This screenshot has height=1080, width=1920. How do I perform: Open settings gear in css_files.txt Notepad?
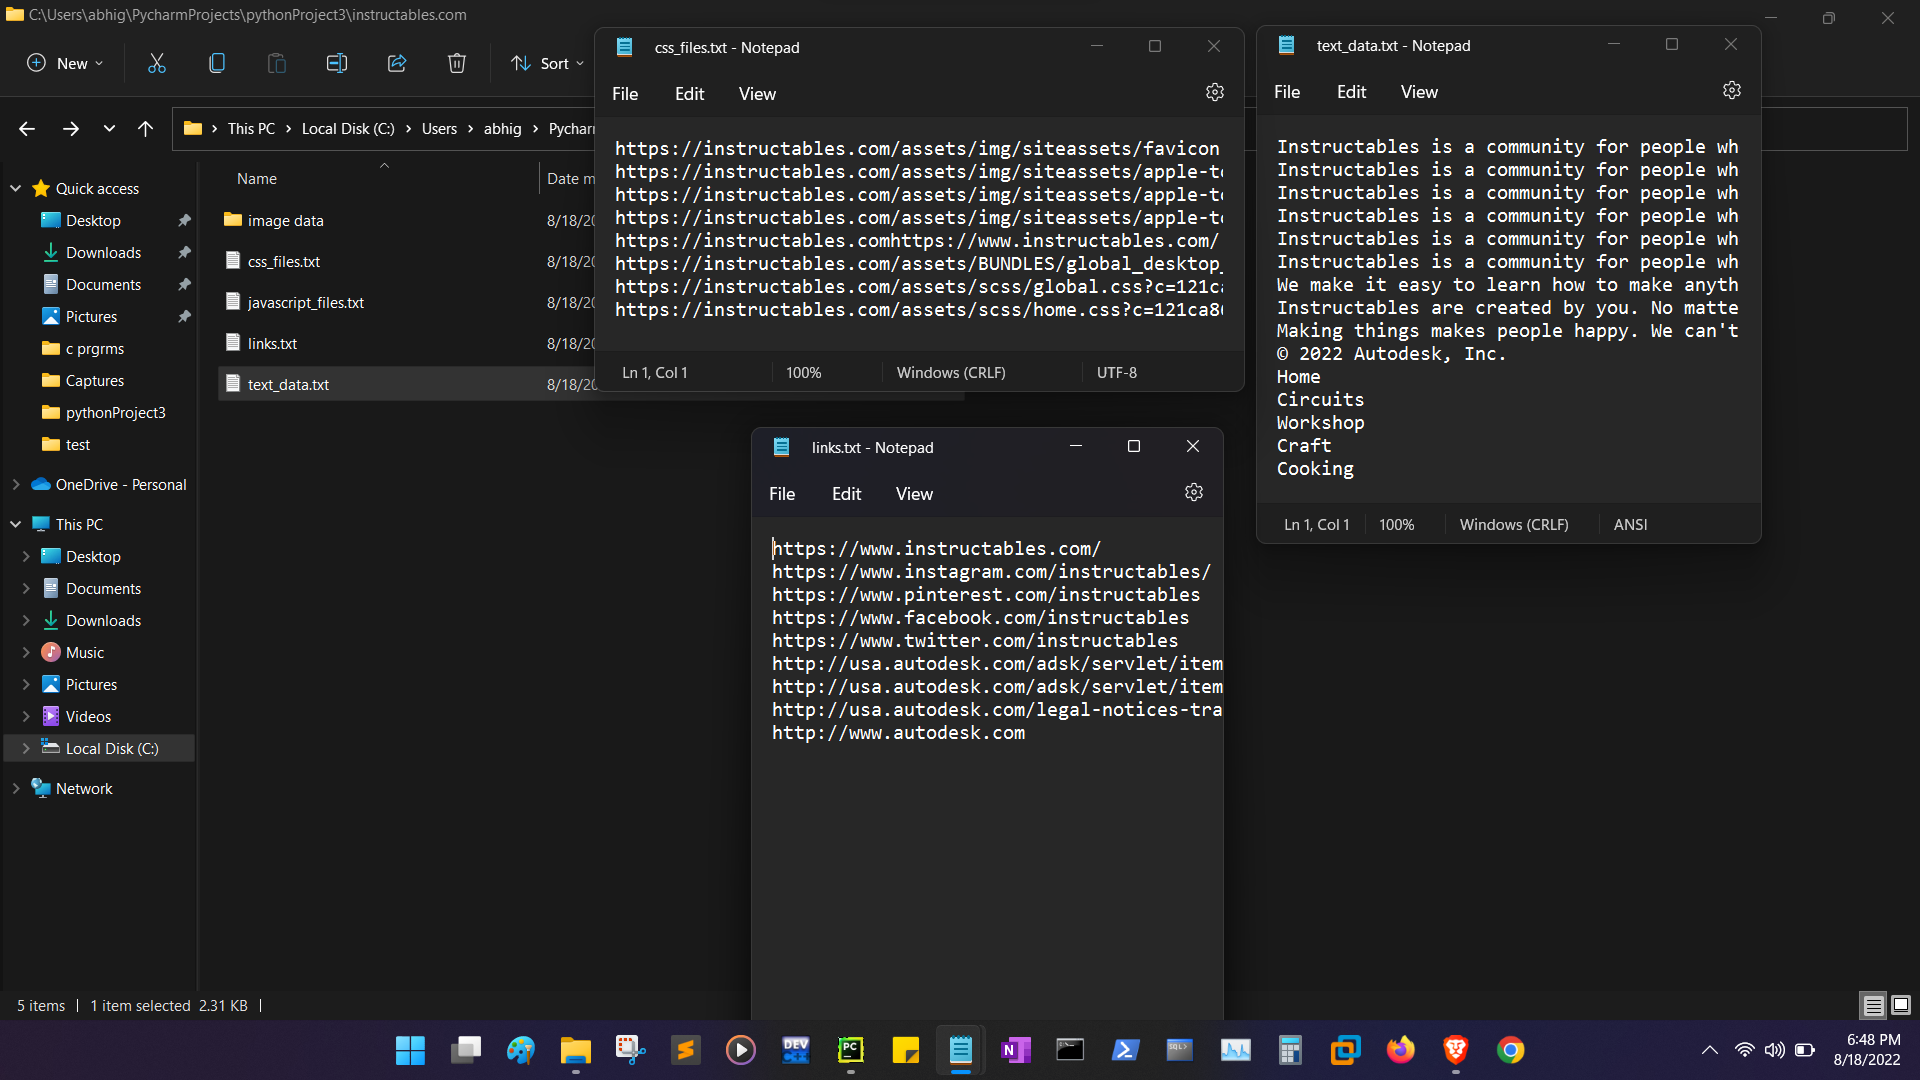point(1215,92)
